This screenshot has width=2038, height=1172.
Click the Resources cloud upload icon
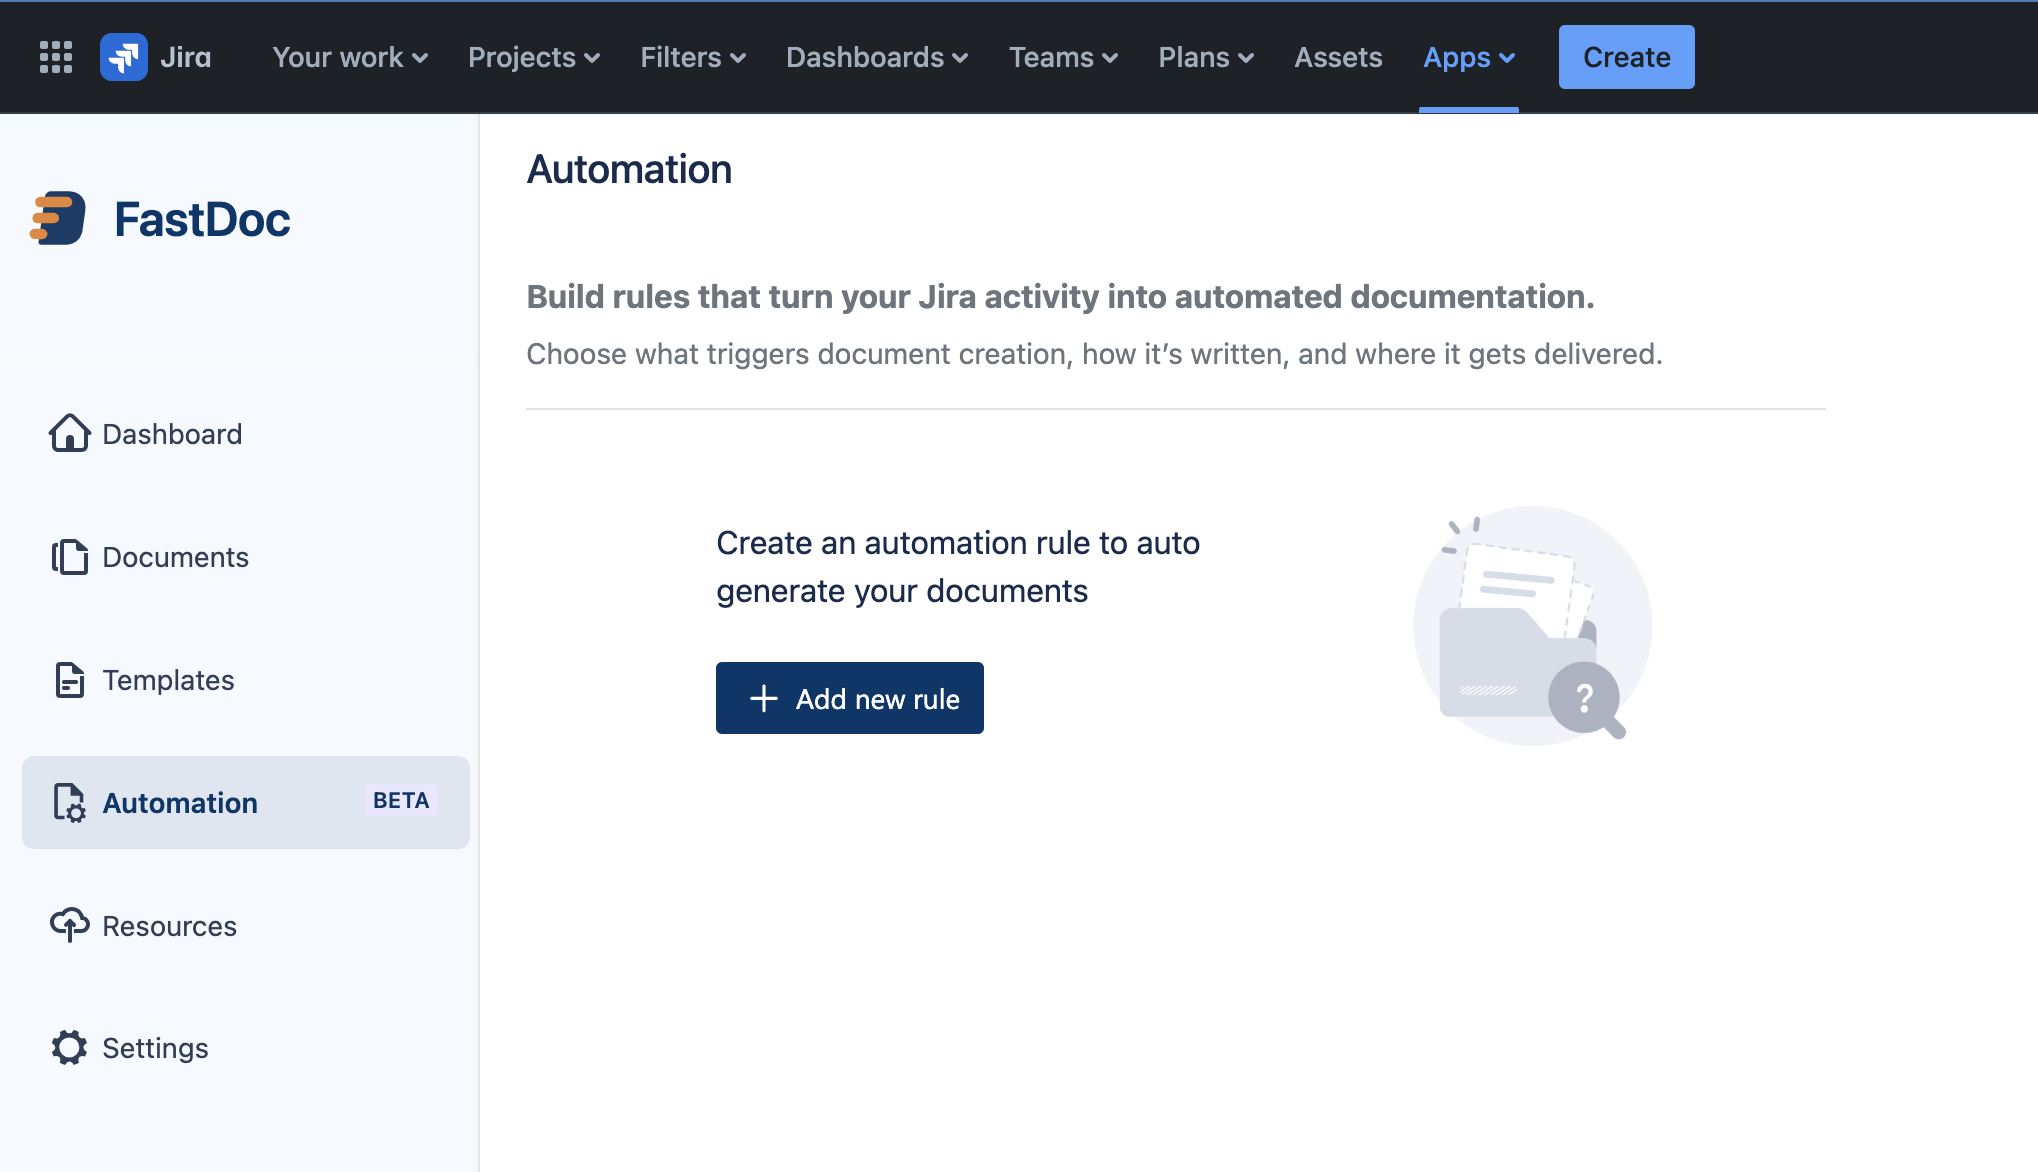click(70, 925)
